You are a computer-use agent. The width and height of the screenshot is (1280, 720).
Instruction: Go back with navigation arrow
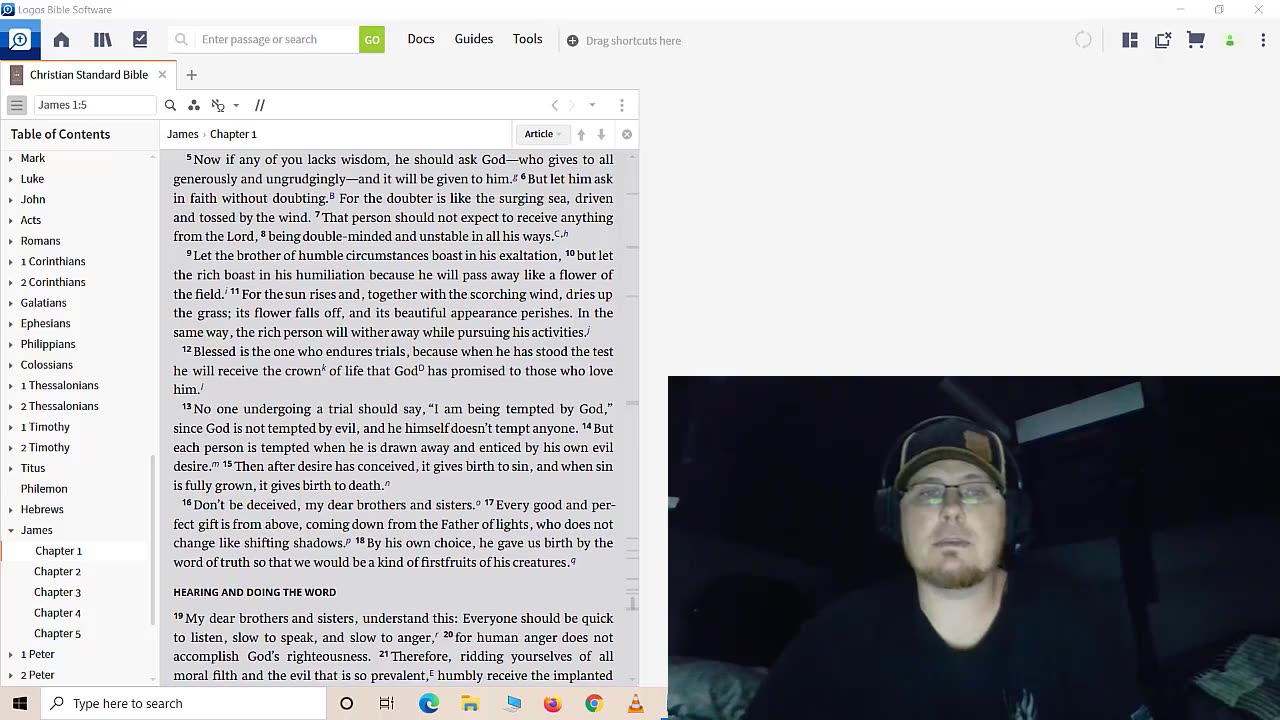(555, 105)
